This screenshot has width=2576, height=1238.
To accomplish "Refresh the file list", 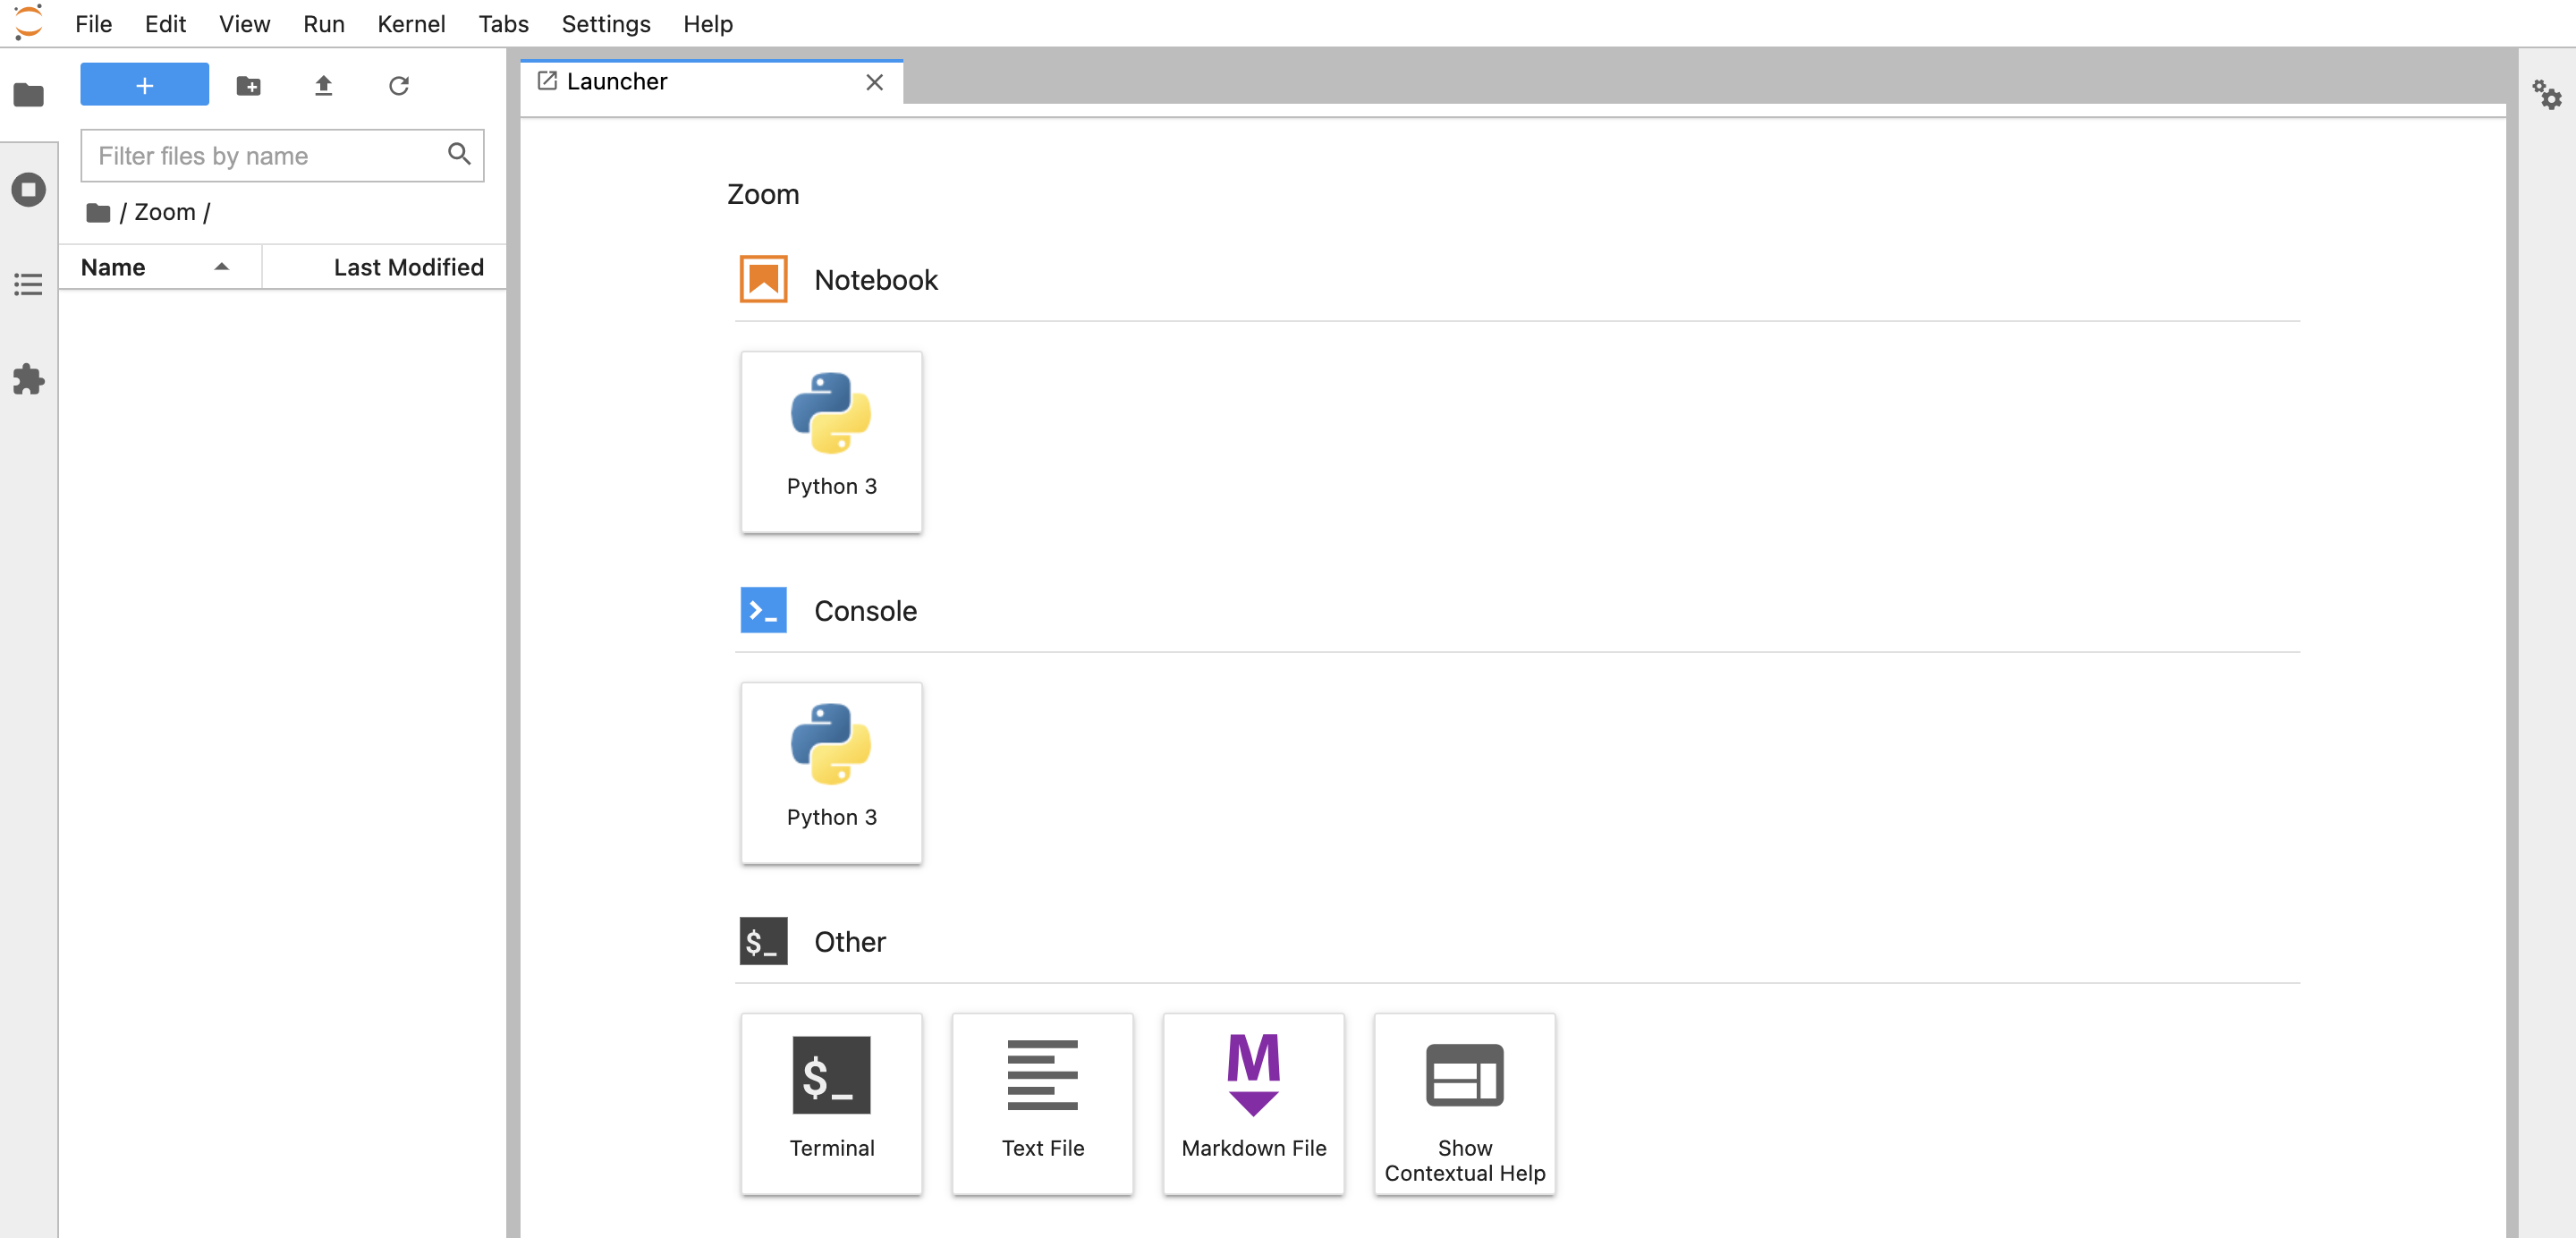I will [x=398, y=85].
